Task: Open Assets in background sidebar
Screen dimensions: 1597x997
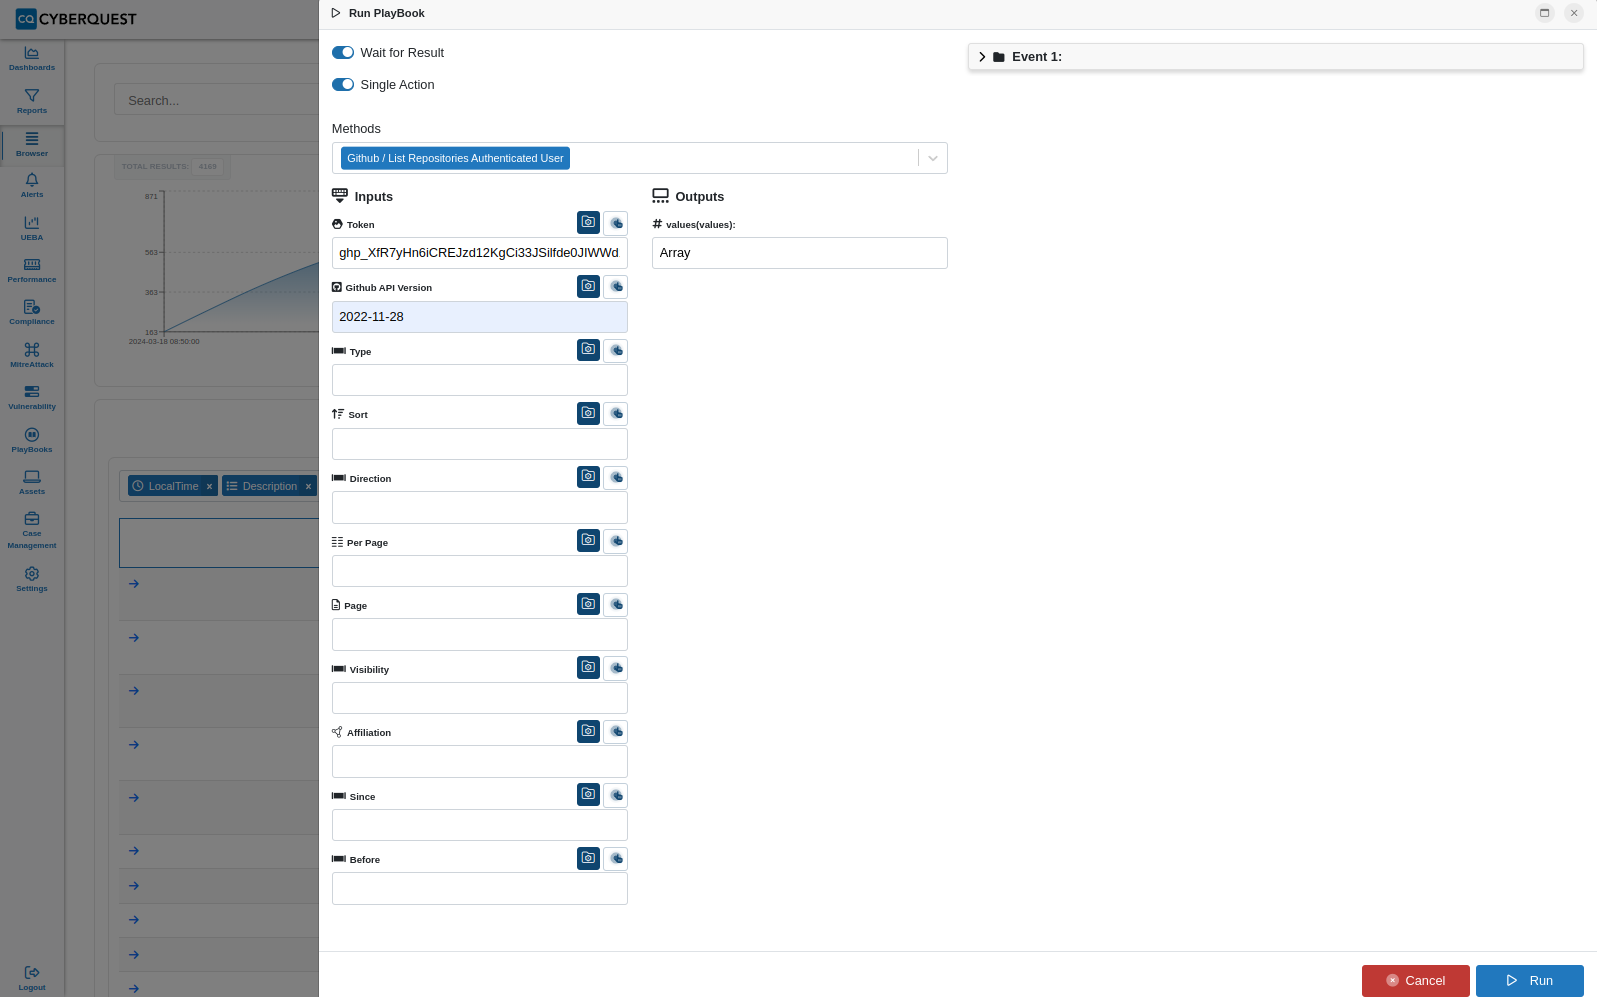Action: [32, 482]
